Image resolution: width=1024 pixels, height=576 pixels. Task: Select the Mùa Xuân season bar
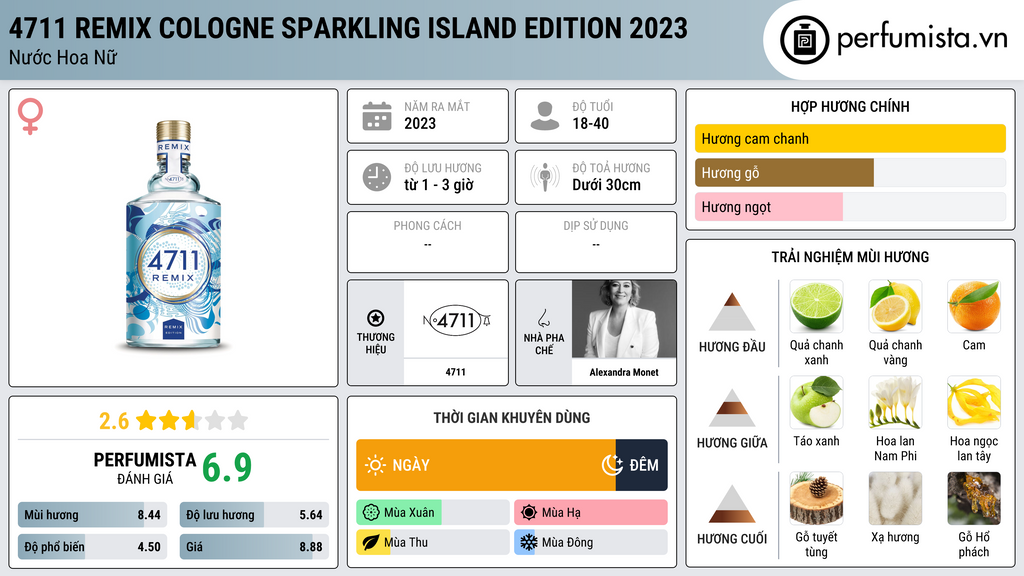coord(432,513)
